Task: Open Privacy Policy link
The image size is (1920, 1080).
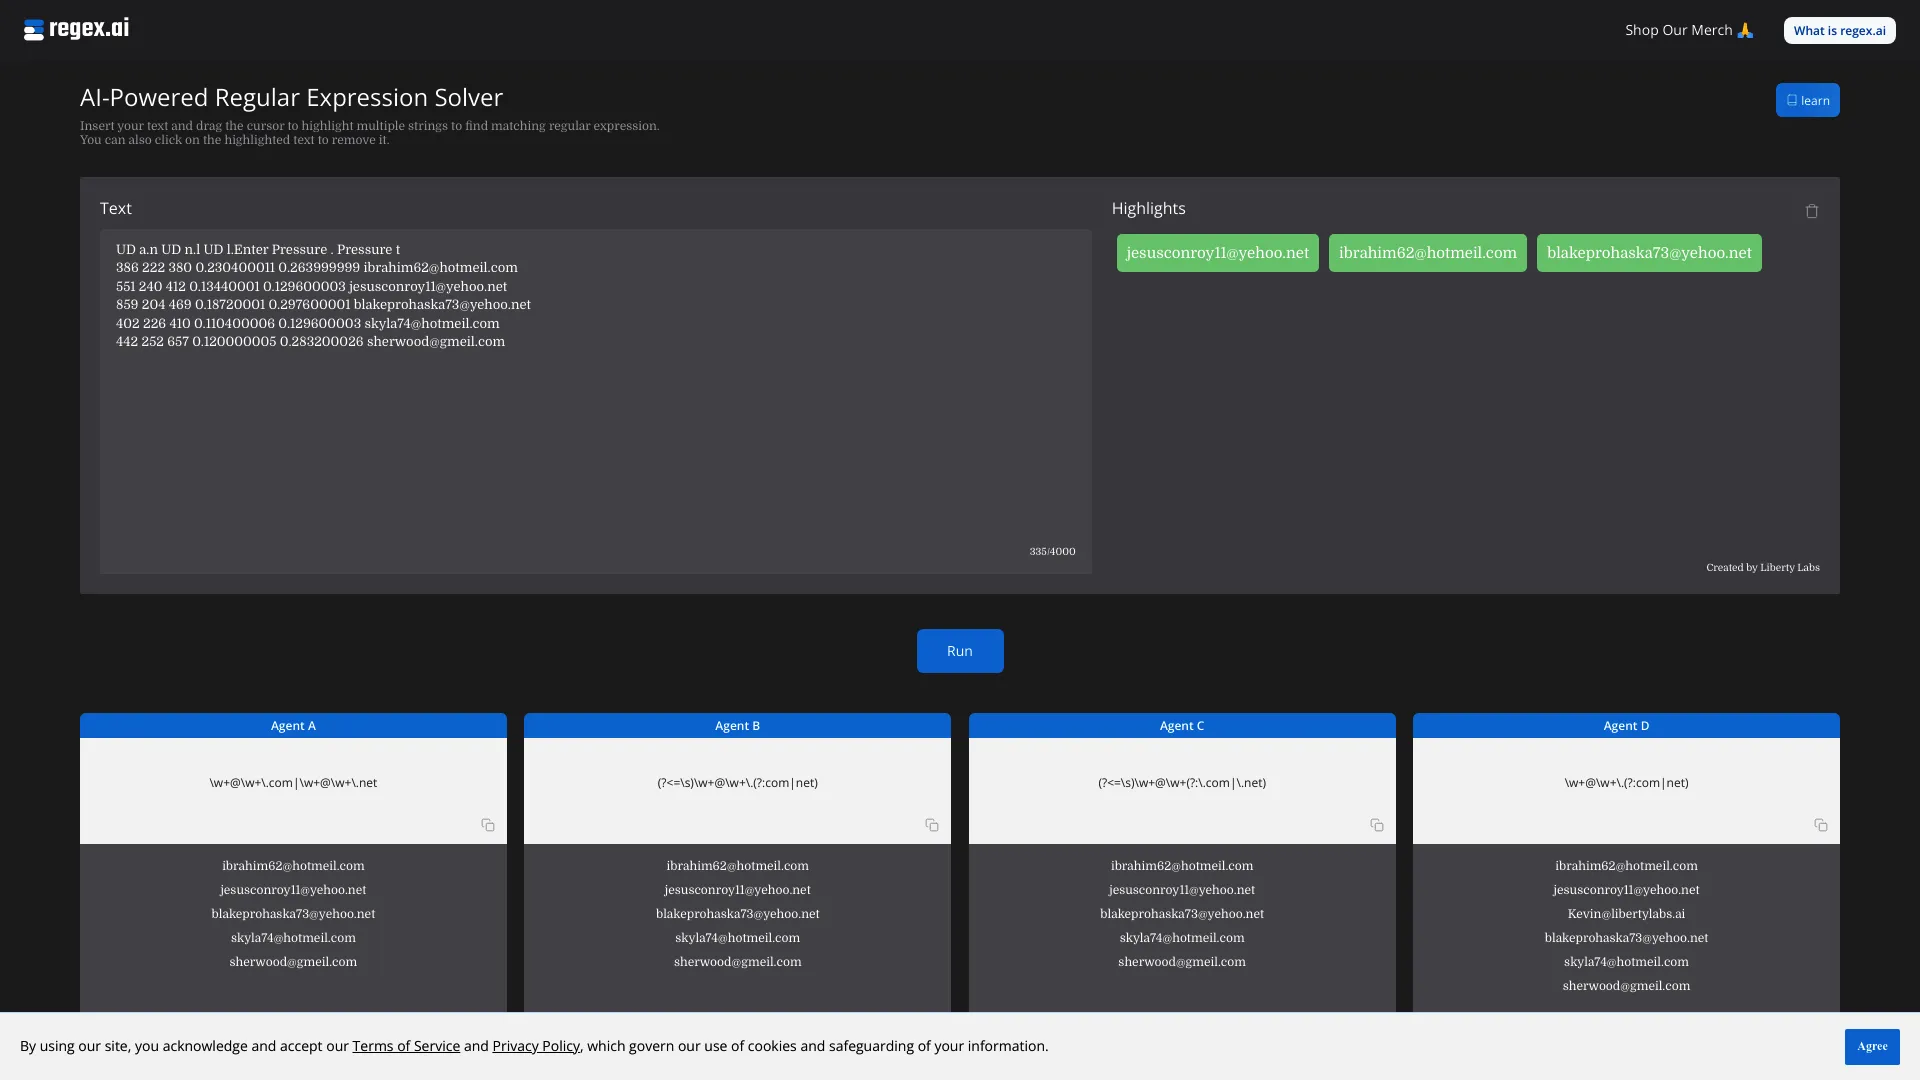Action: click(x=536, y=1046)
